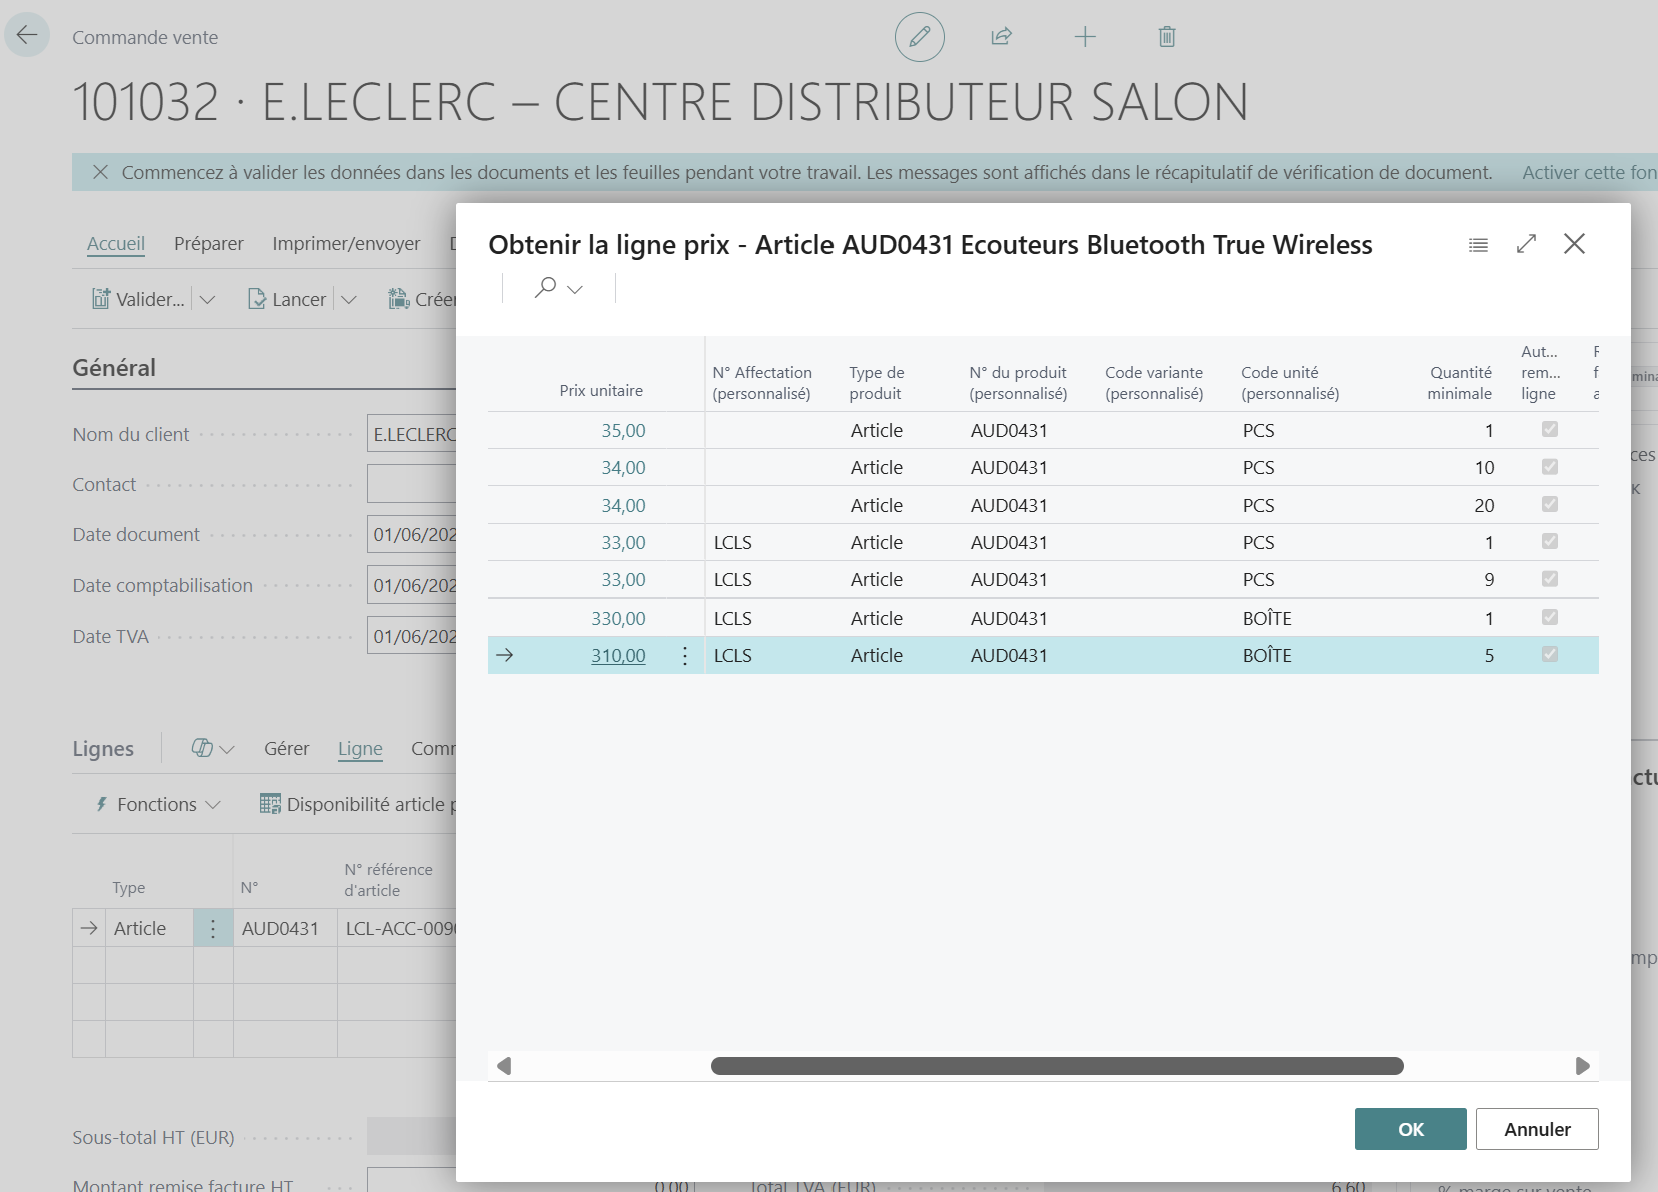
Task: Click the Date TVA field
Action: 412,636
